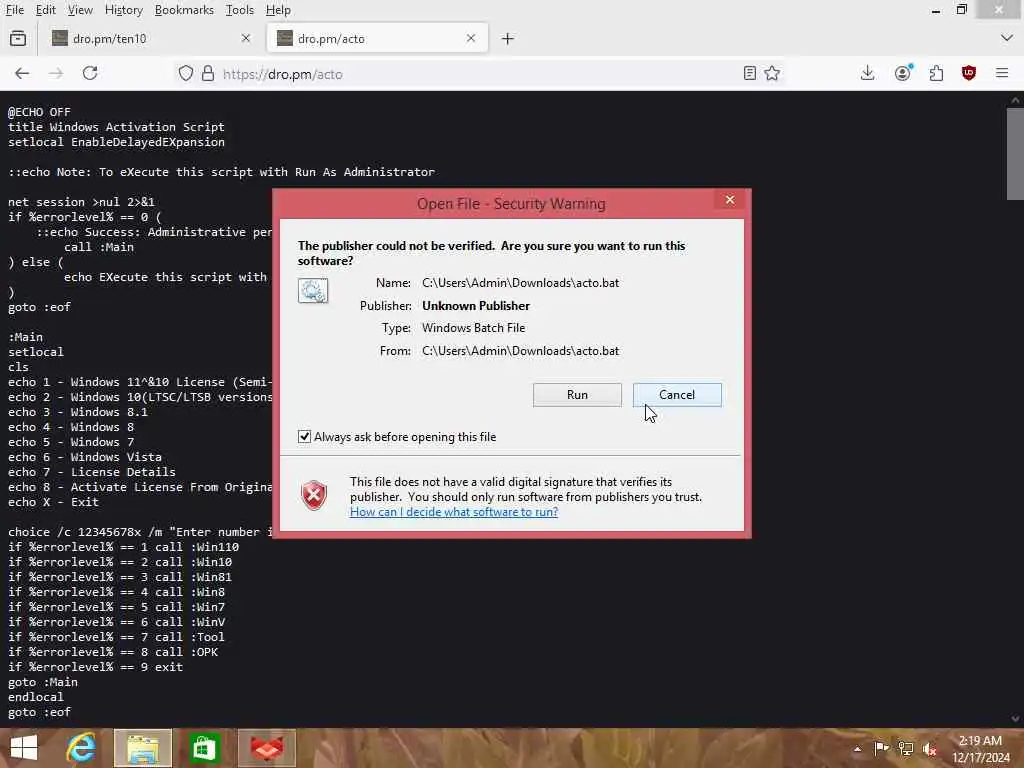Click the endlocal line in script
Screen dimensions: 1024x768
[x=36, y=697]
